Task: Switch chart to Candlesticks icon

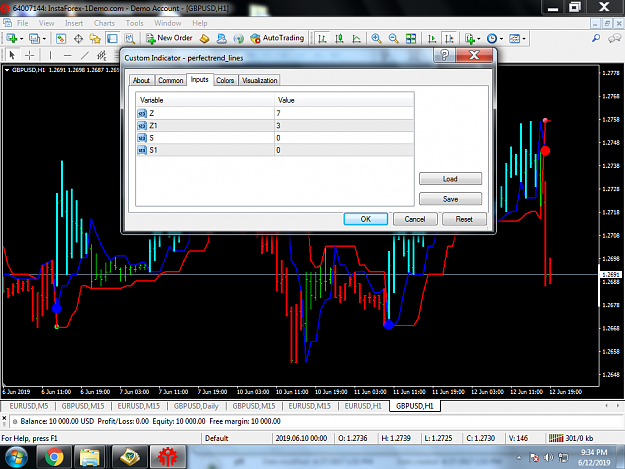Action: [339, 39]
